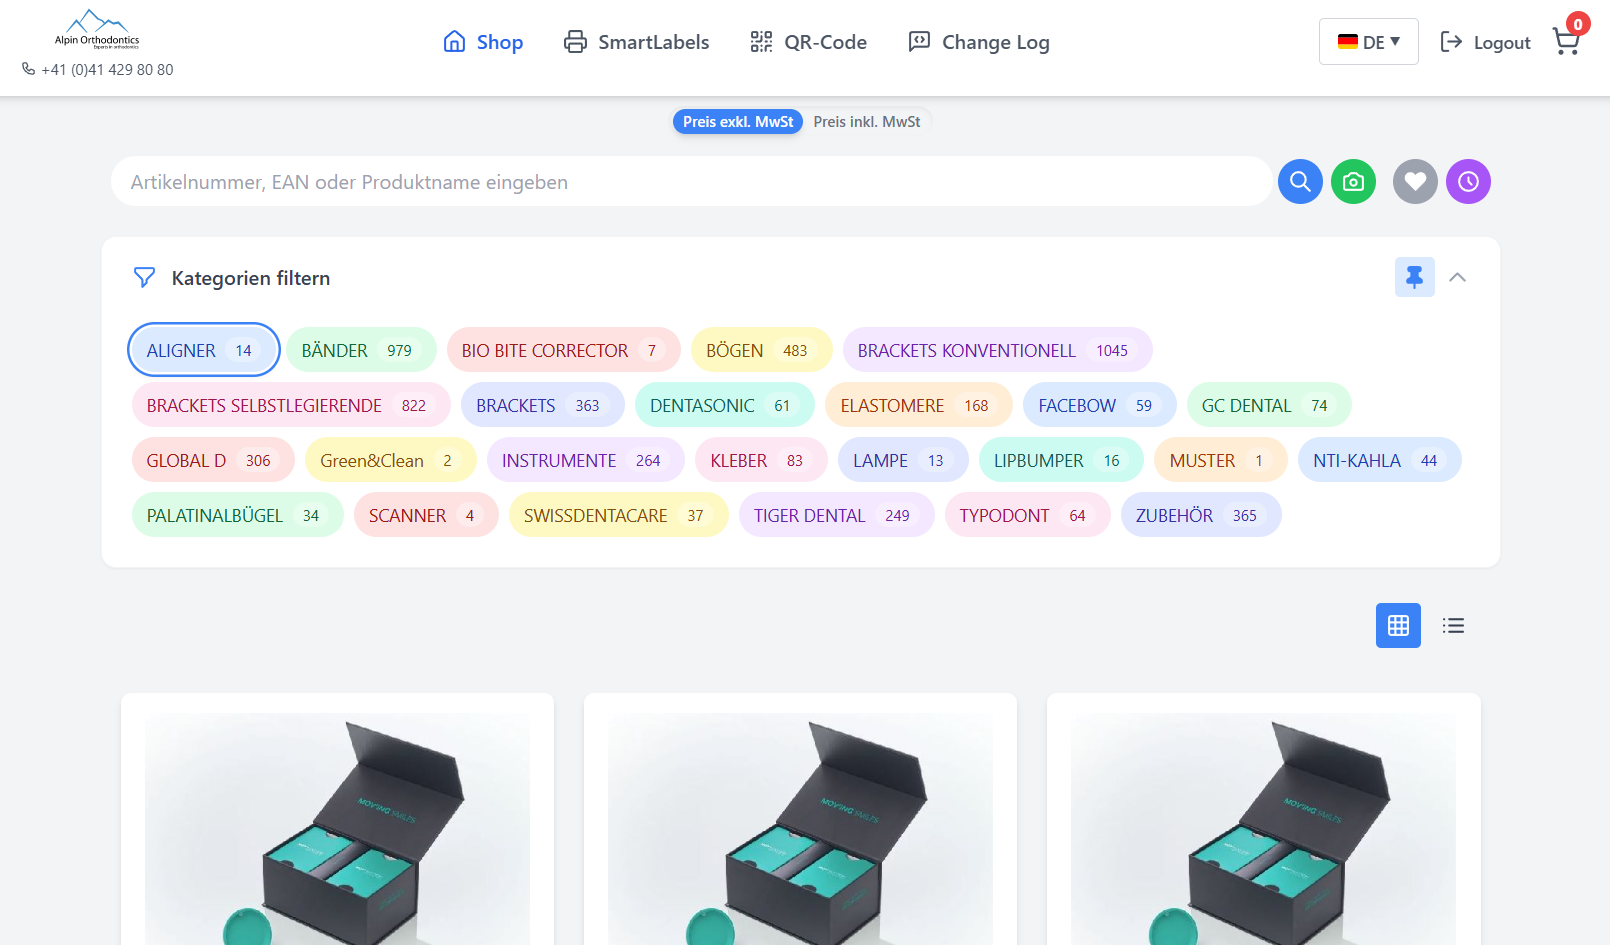The width and height of the screenshot is (1610, 945).
Task: Toggle the BÄNDER category filter
Action: click(361, 350)
